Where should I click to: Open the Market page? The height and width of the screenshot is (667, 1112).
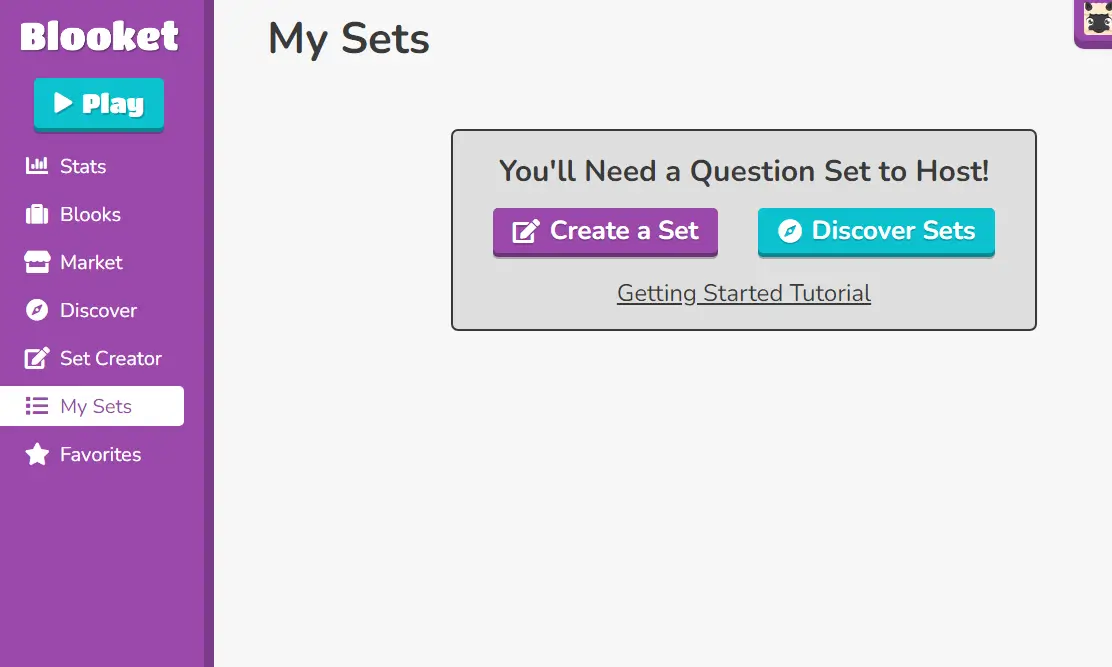click(x=92, y=262)
